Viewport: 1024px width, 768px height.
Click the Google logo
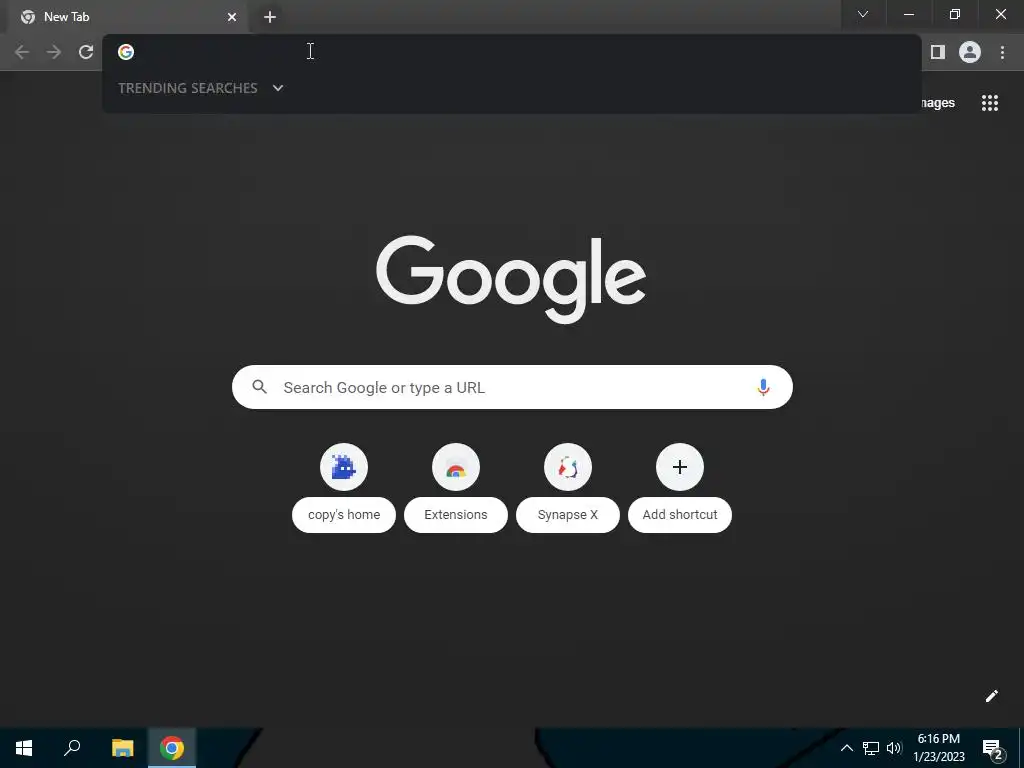tap(511, 280)
